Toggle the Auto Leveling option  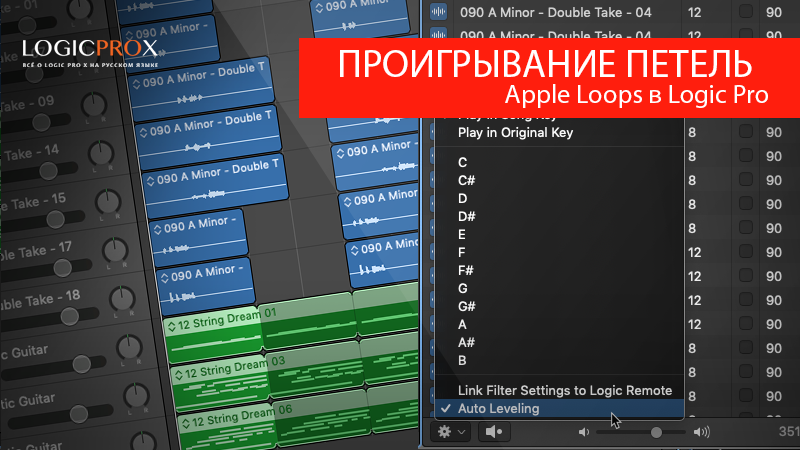[559, 409]
